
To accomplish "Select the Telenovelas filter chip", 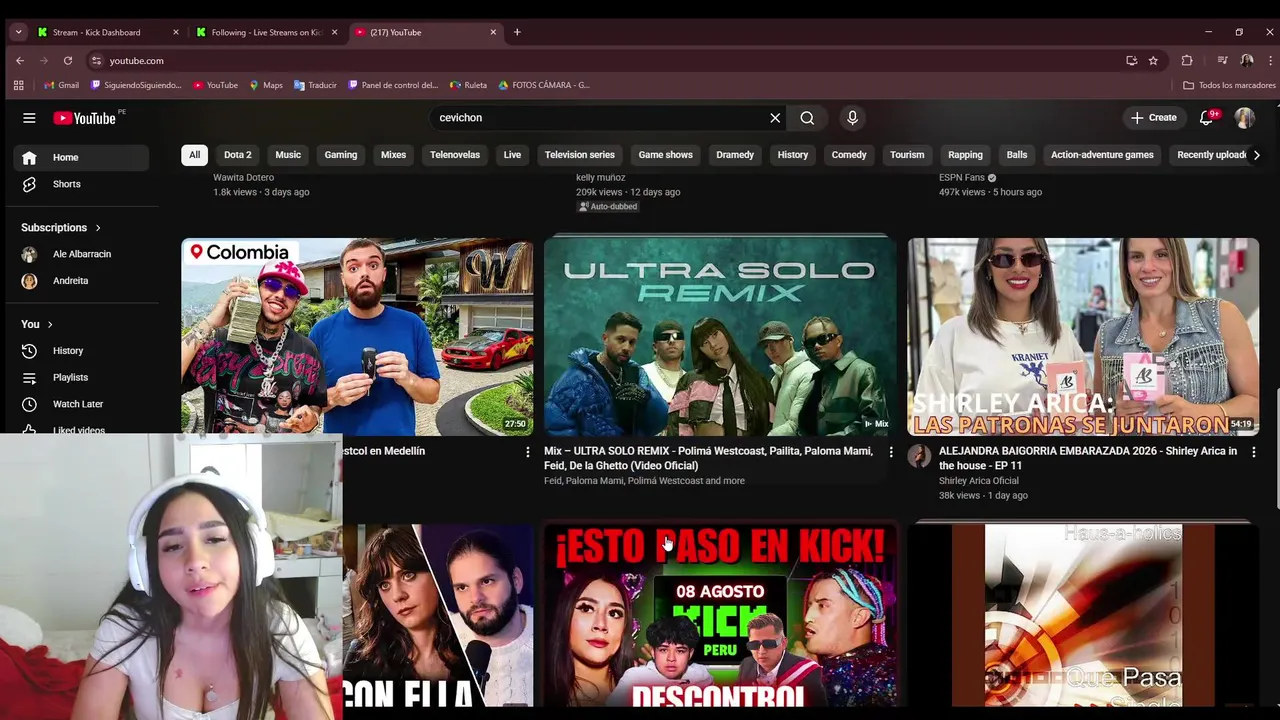I will (455, 155).
